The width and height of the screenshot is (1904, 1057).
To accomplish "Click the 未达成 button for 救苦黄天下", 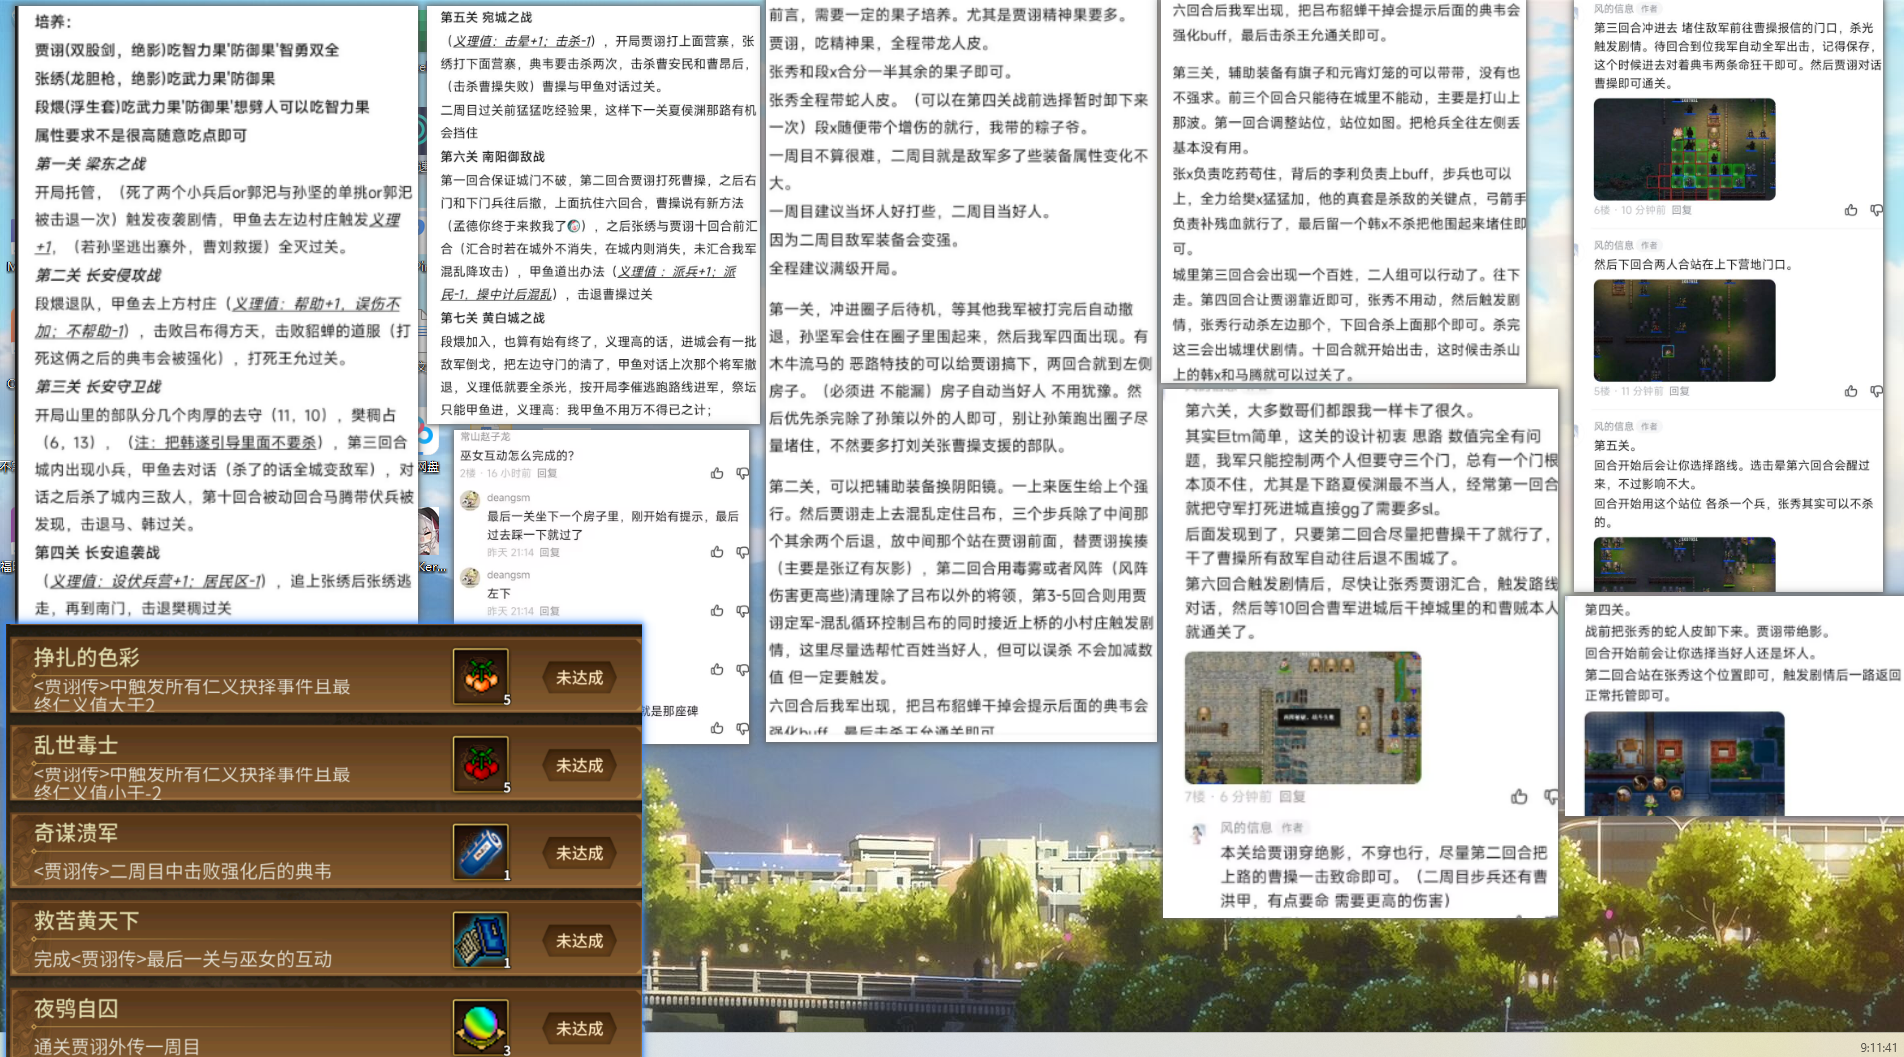I will pyautogui.click(x=580, y=939).
